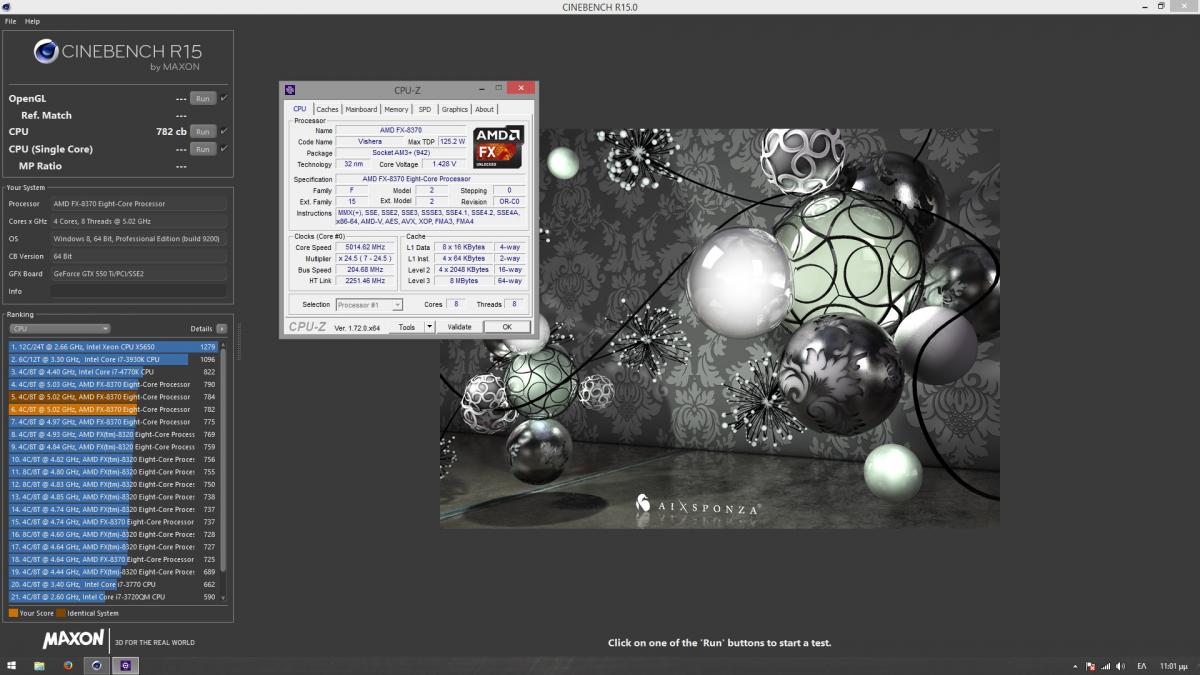Click the rendered scene image in Cinebench
The width and height of the screenshot is (1200, 675).
[x=719, y=328]
